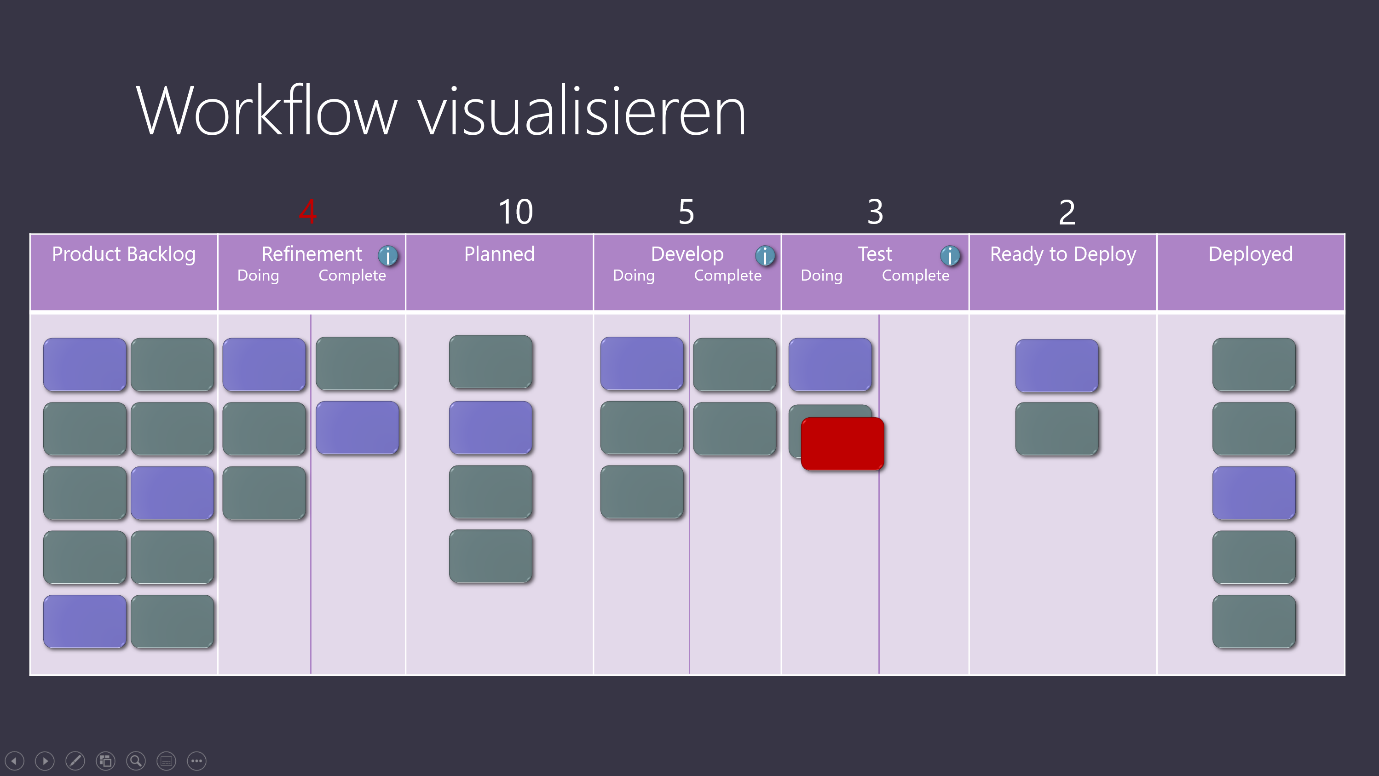The width and height of the screenshot is (1379, 776).
Task: Open the pen and laser pointer tools
Action: click(75, 761)
